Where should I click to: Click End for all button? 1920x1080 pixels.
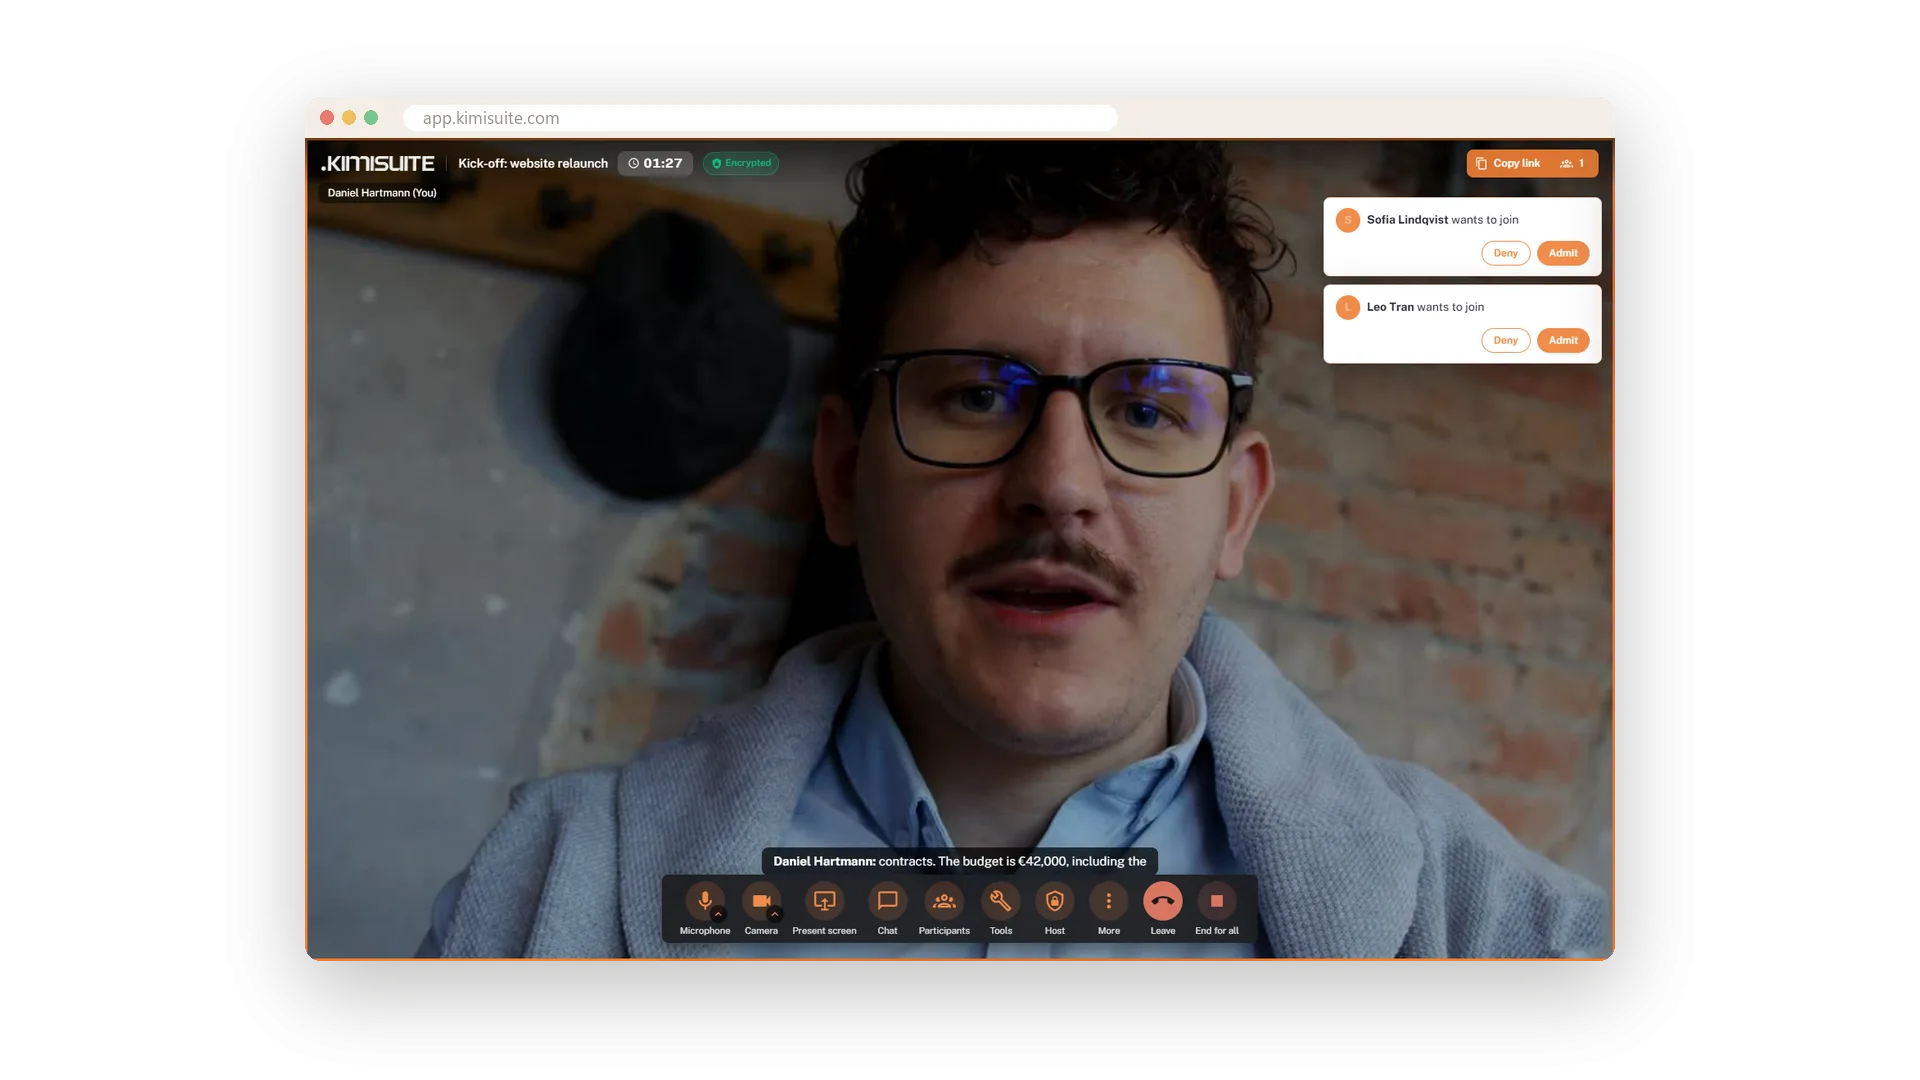[x=1216, y=900]
